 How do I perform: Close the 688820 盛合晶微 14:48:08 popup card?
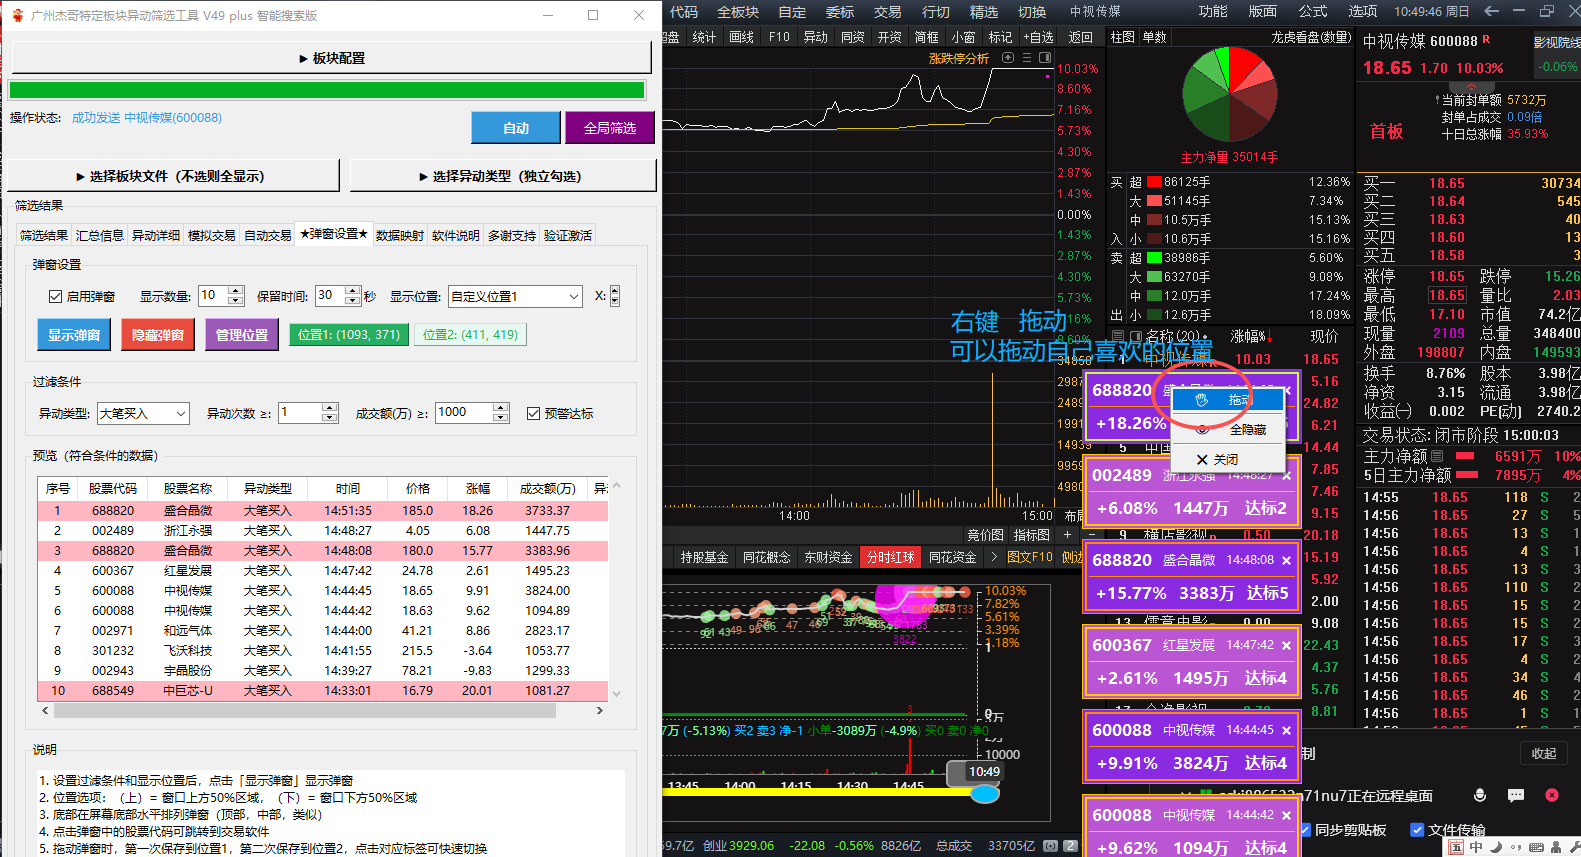point(1287,561)
